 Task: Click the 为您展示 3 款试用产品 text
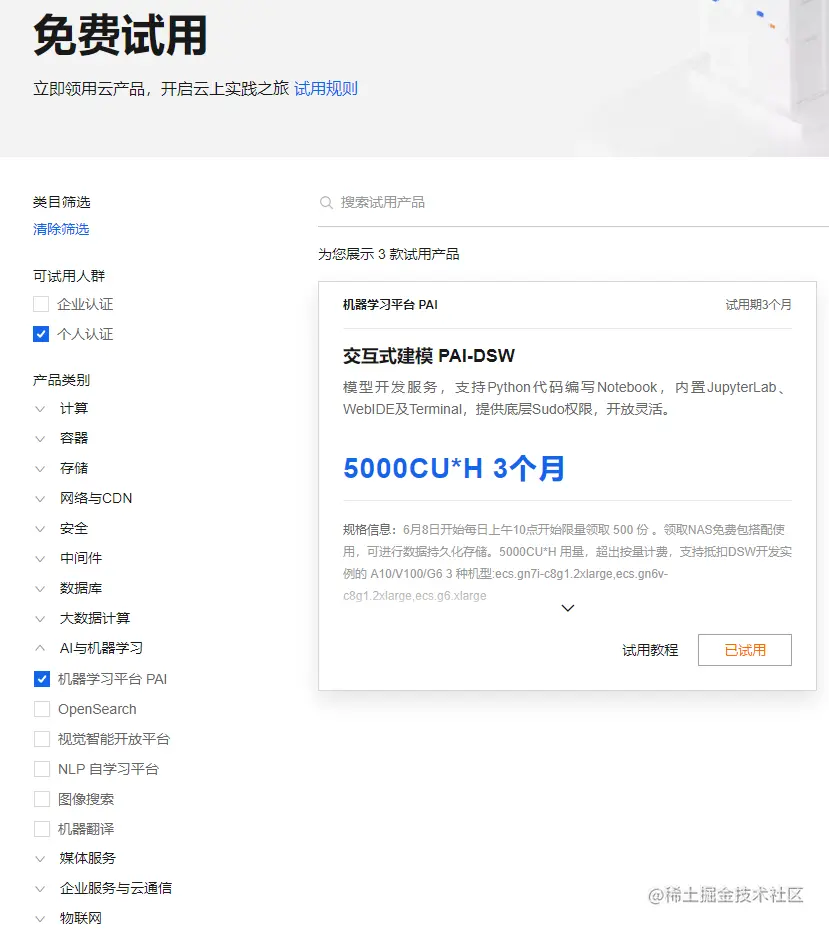tap(388, 254)
